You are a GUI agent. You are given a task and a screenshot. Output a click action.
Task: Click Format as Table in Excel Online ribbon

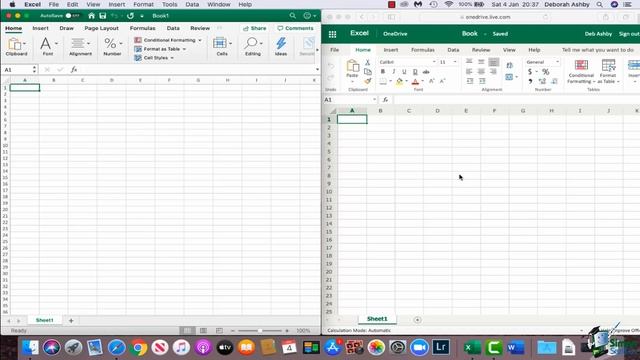[608, 71]
